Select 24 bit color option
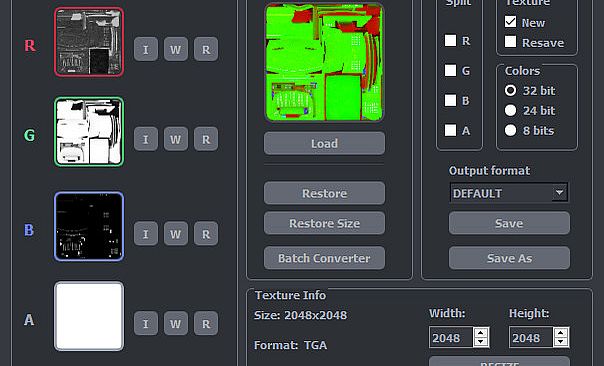The width and height of the screenshot is (604, 366). [x=510, y=111]
